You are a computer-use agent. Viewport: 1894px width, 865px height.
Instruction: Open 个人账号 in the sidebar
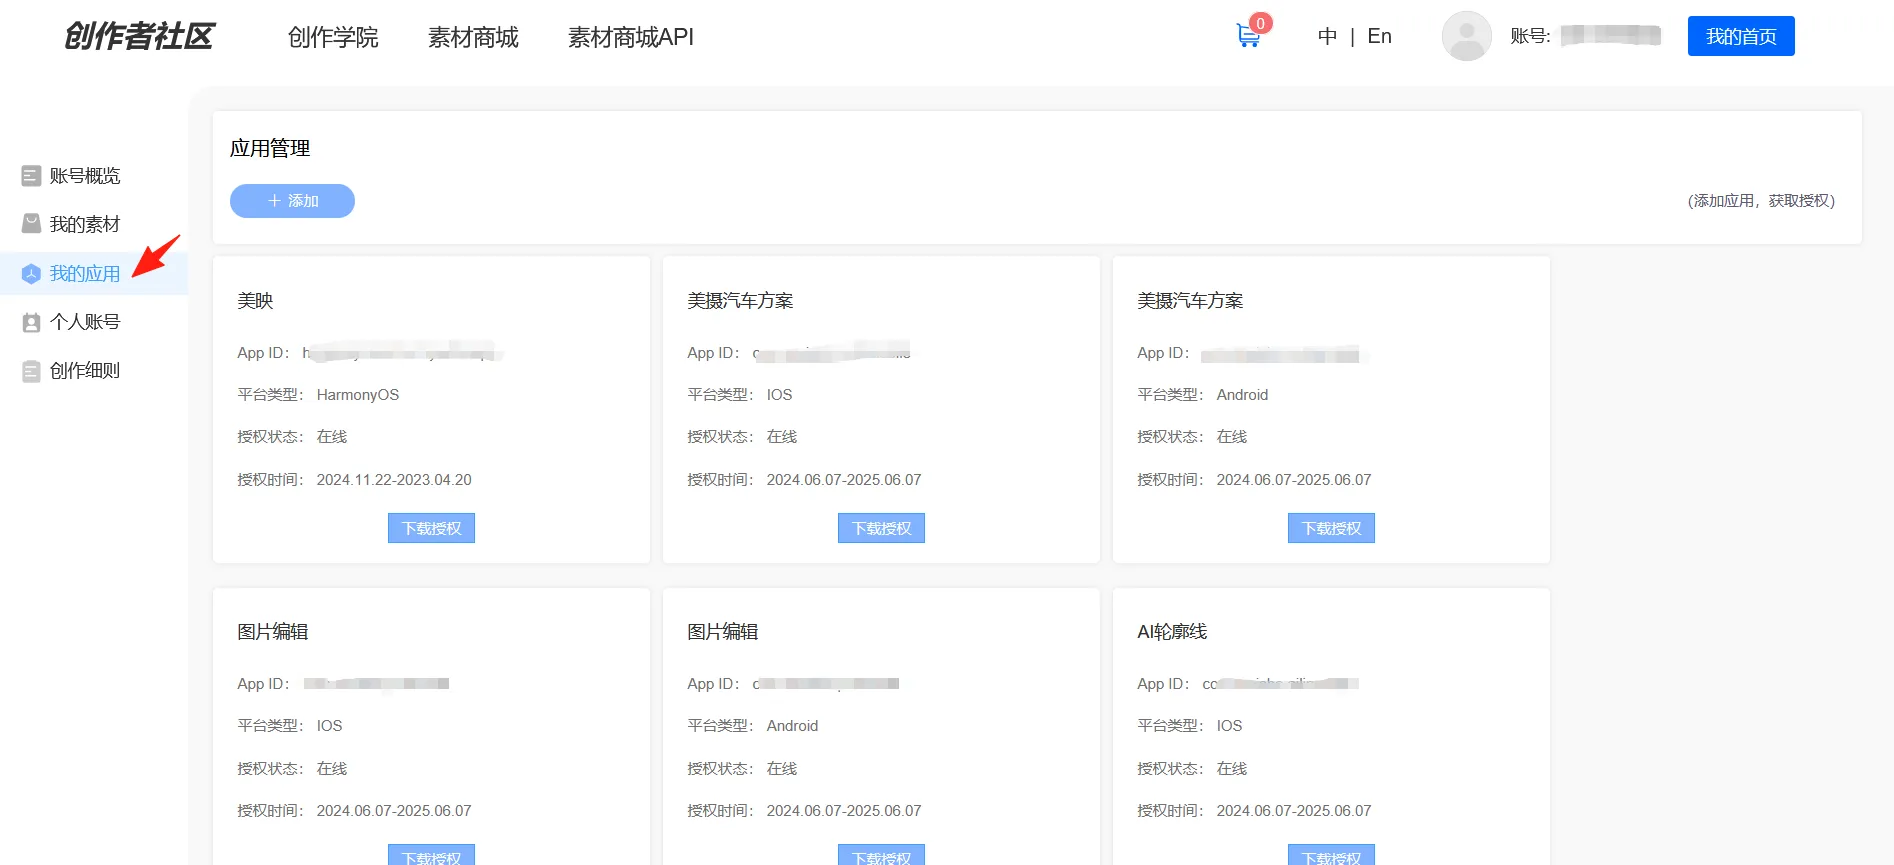(85, 322)
